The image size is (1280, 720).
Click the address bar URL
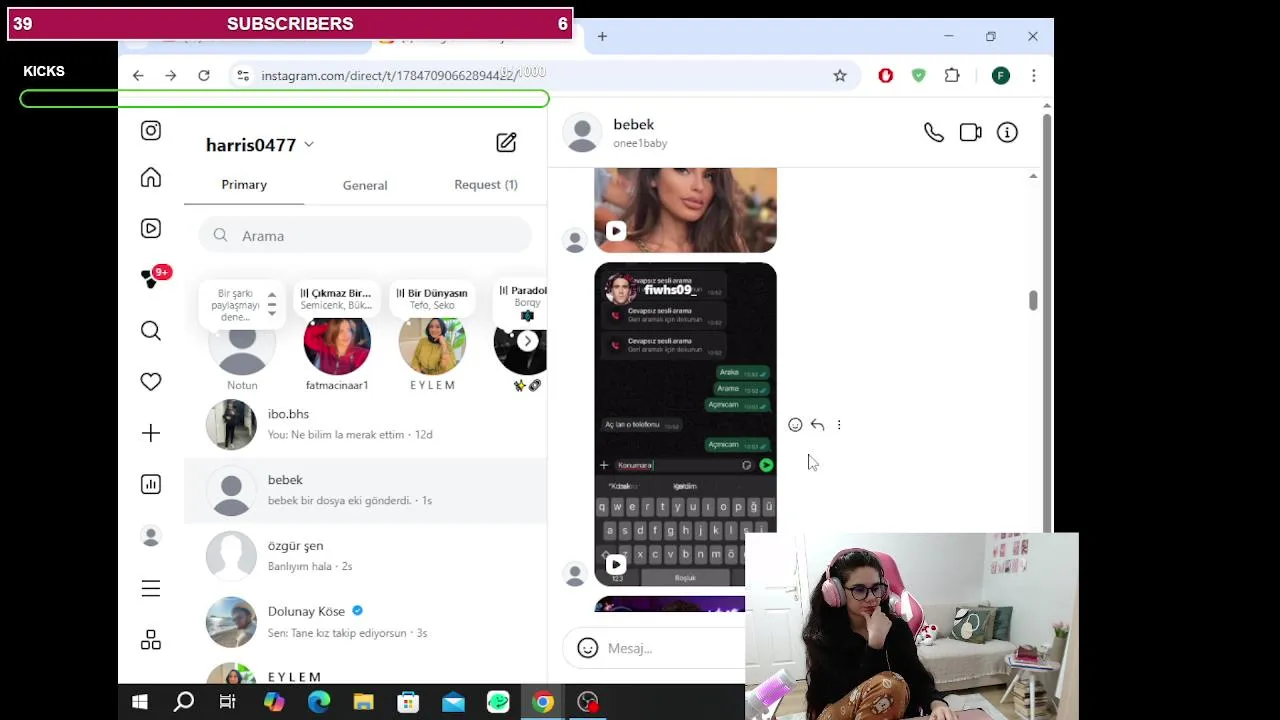pos(390,76)
